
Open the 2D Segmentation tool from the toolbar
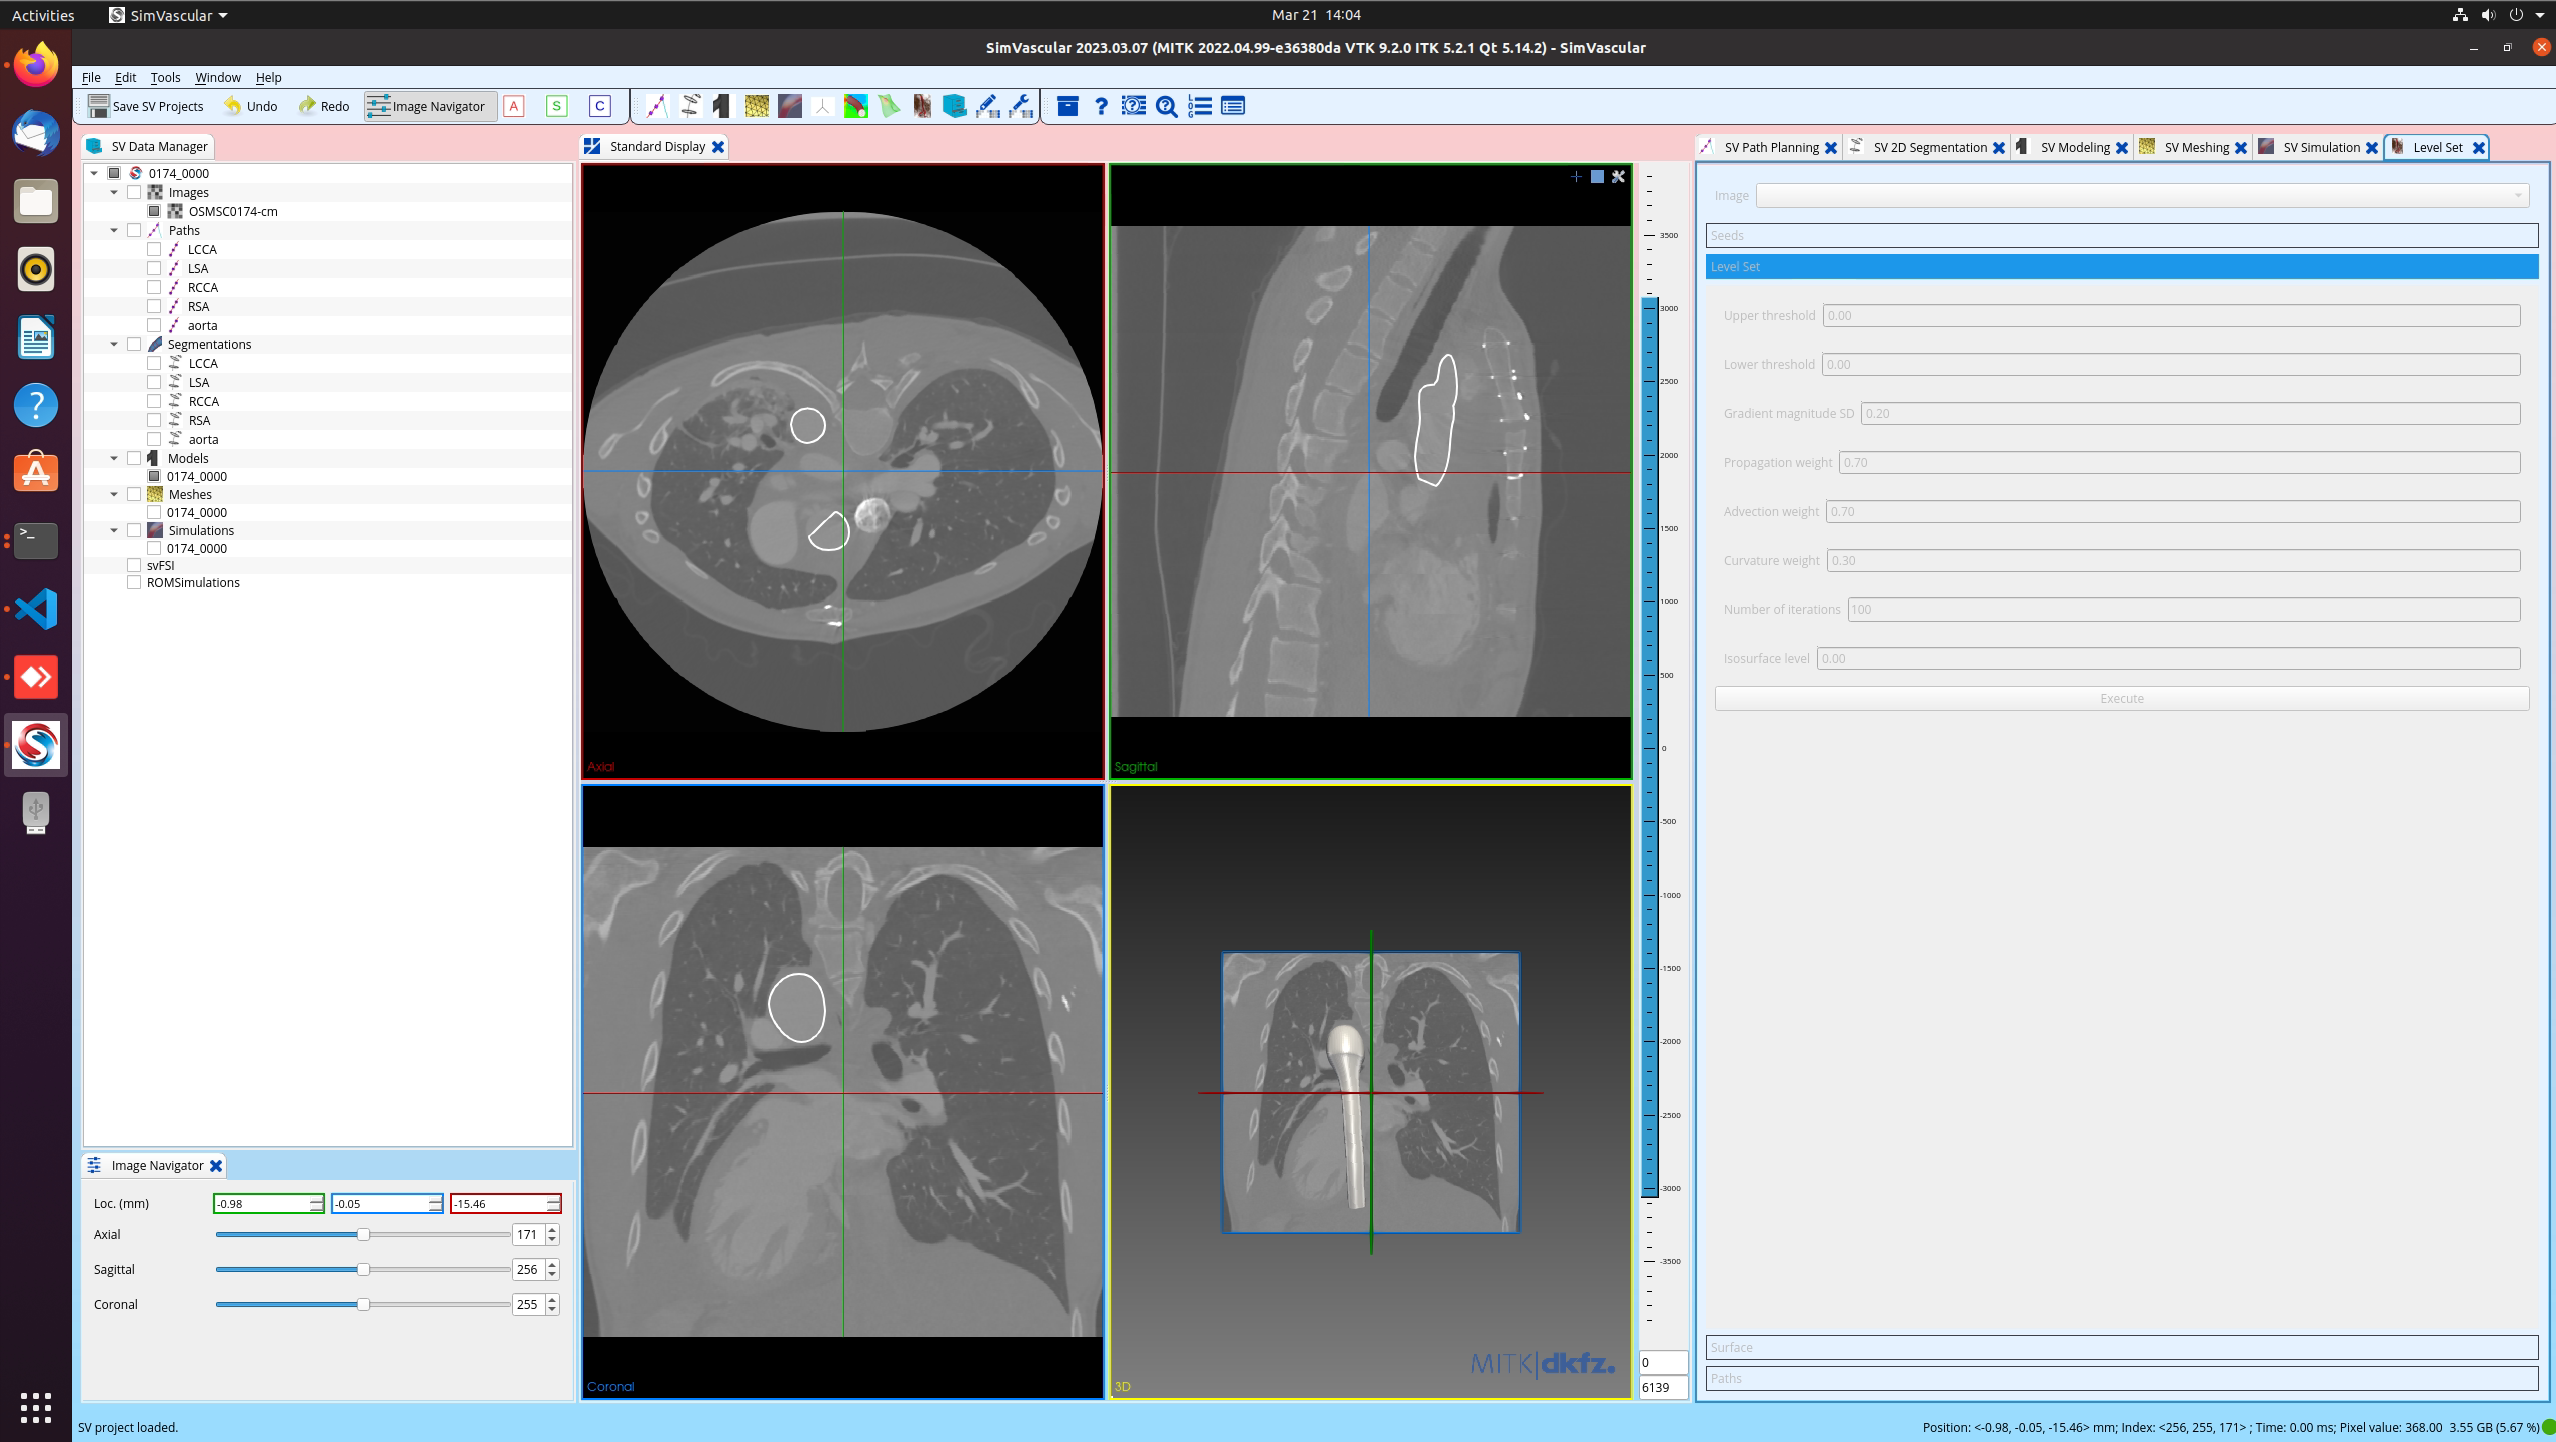pyautogui.click(x=690, y=105)
